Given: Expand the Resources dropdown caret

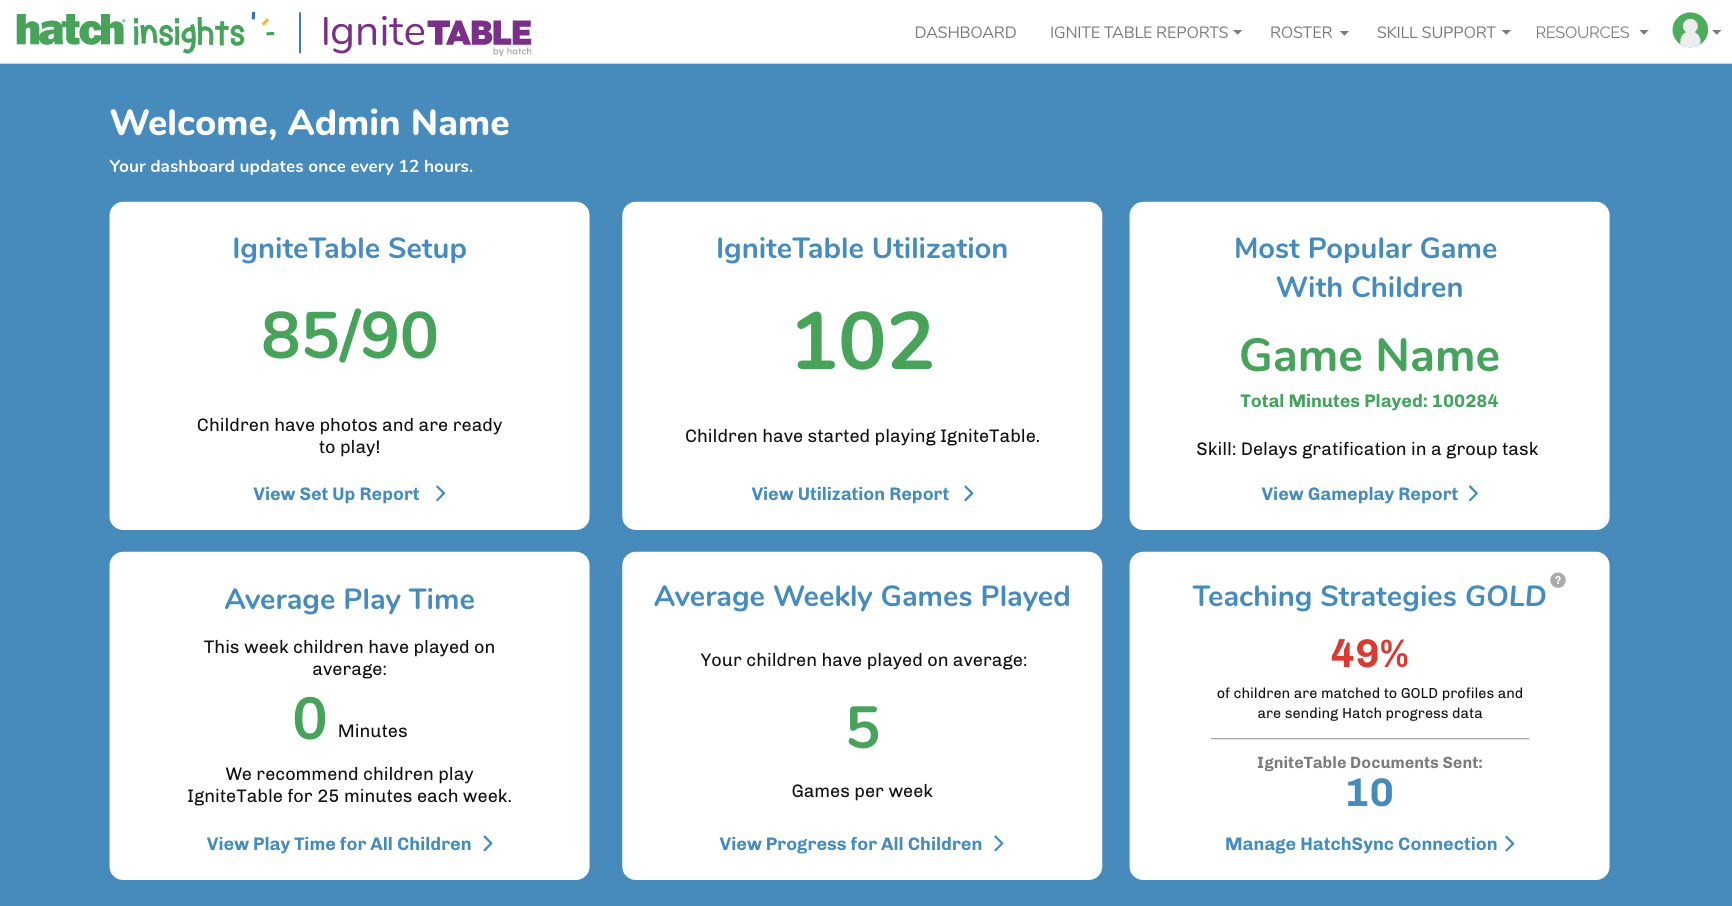Looking at the screenshot, I should pos(1643,32).
